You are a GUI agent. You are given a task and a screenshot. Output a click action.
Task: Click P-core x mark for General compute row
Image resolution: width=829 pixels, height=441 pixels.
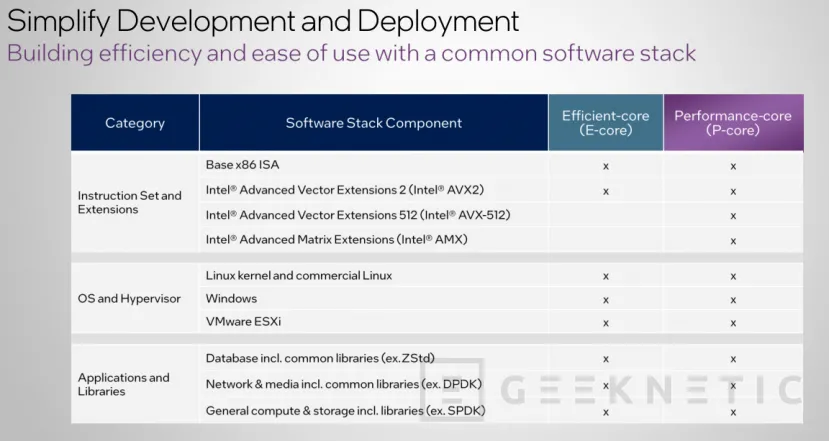pos(733,412)
